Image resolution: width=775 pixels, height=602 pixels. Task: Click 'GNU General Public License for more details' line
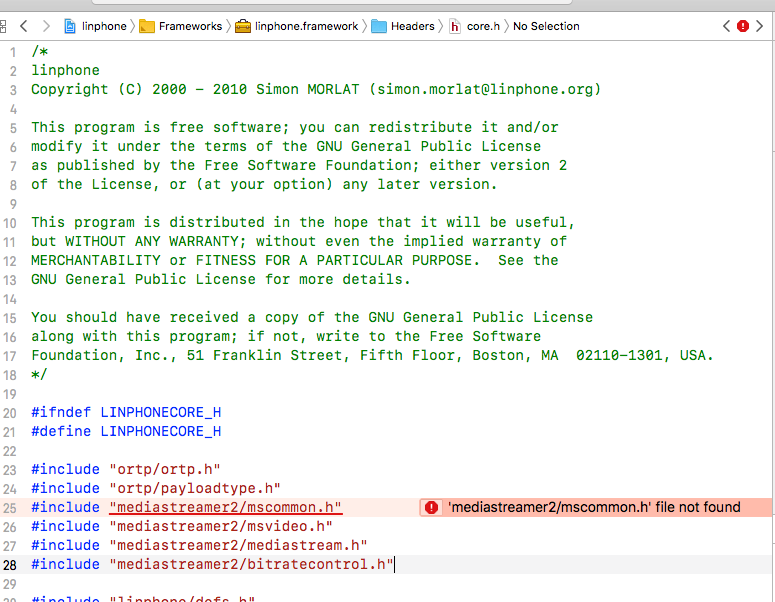[x=221, y=279]
